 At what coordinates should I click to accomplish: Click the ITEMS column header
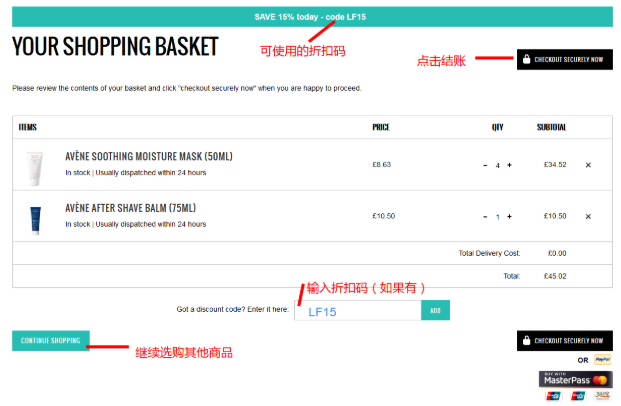coord(28,127)
